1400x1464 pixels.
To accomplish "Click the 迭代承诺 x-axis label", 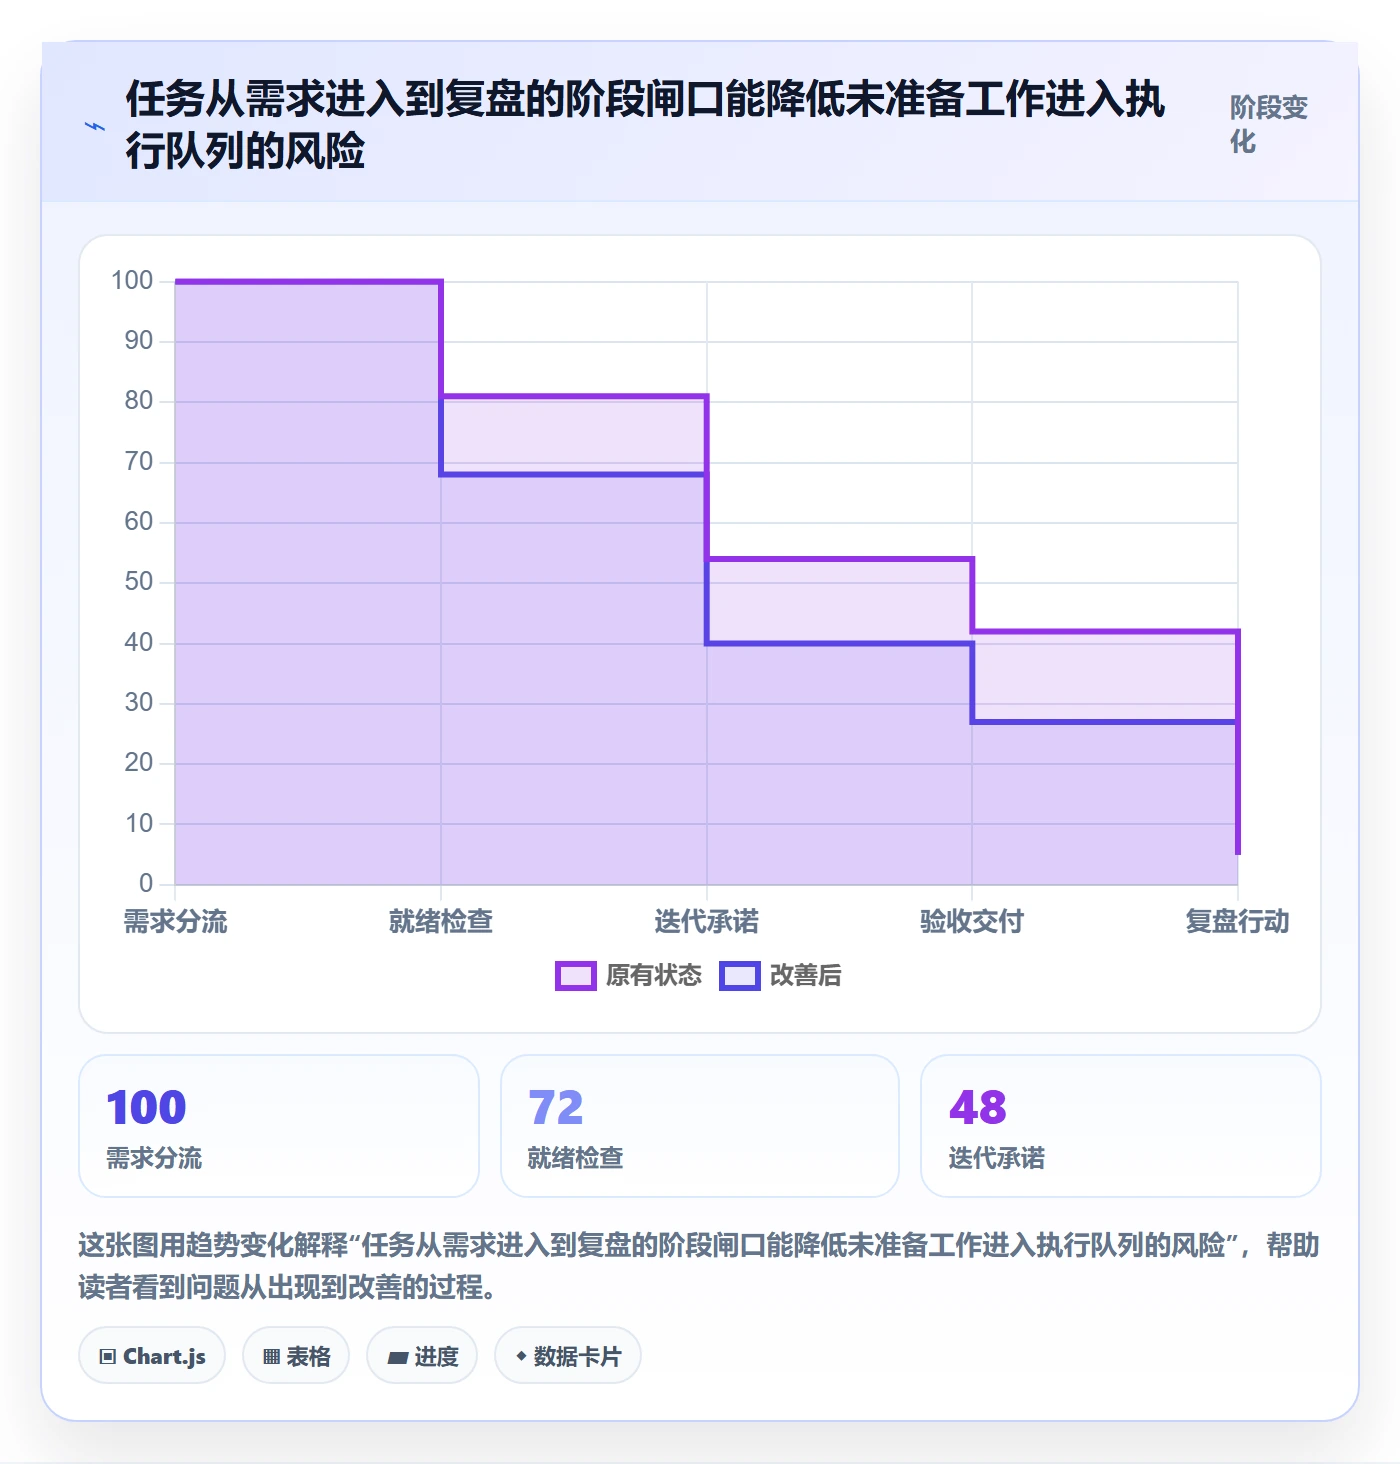I will tap(707, 921).
